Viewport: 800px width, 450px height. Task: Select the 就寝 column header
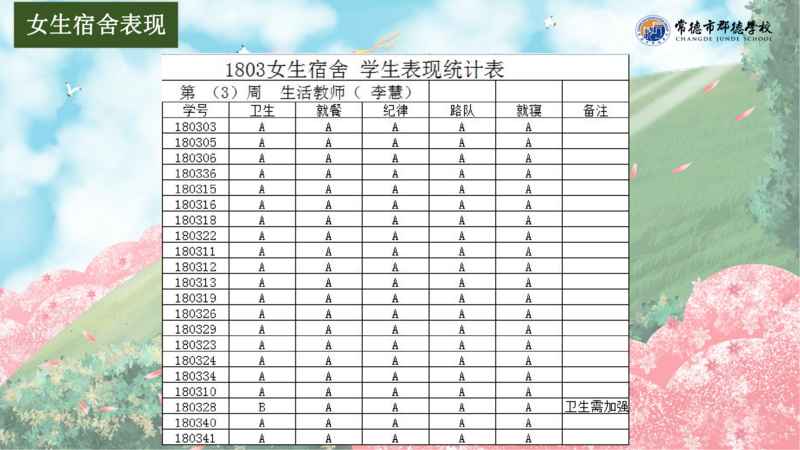click(x=529, y=110)
